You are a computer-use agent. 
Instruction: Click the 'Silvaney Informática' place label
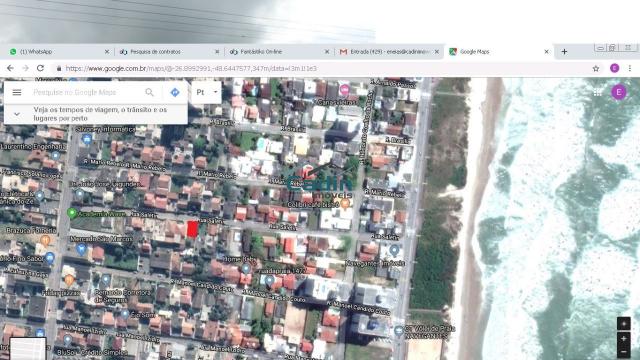tap(106, 129)
